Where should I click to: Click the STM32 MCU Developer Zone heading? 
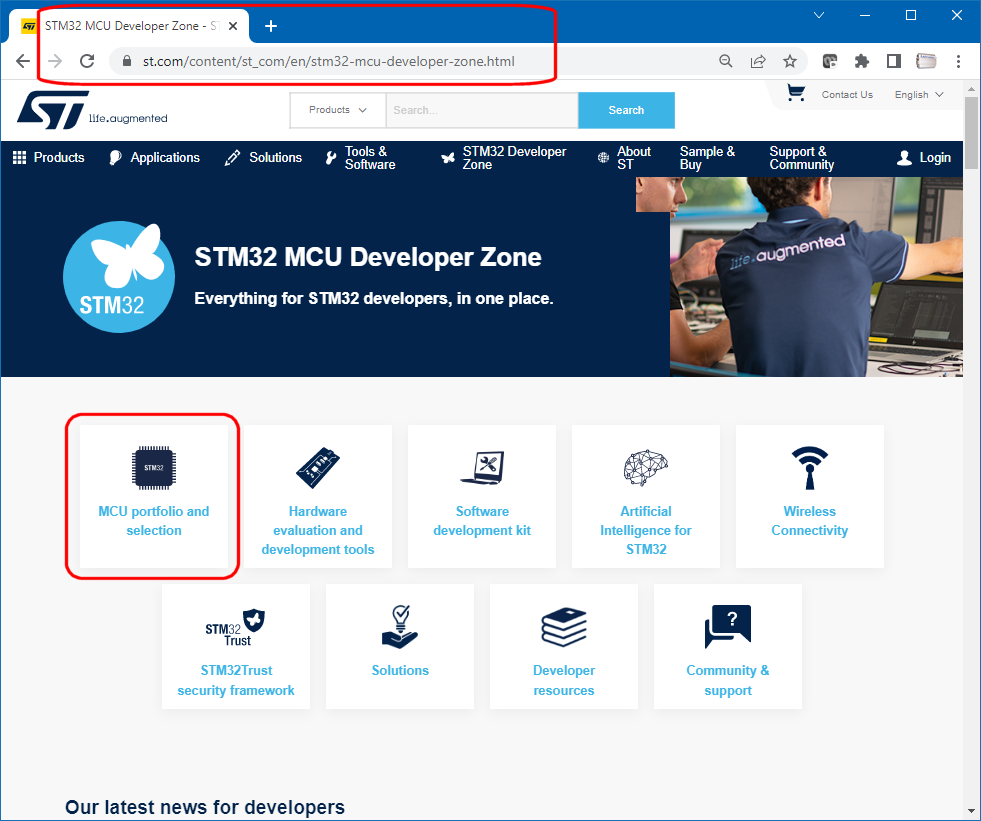[x=368, y=257]
